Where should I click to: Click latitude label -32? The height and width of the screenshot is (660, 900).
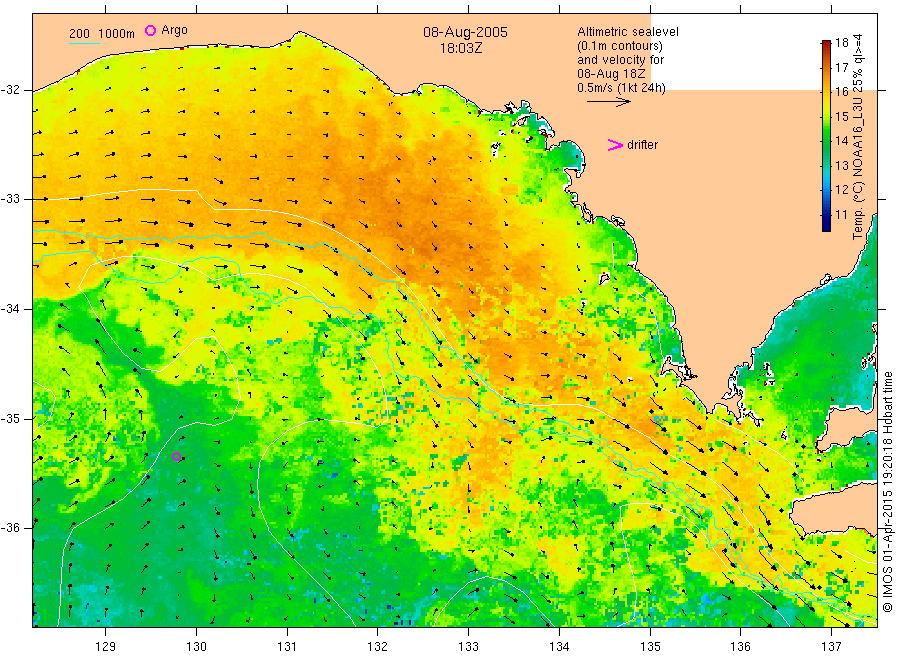[x=10, y=90]
